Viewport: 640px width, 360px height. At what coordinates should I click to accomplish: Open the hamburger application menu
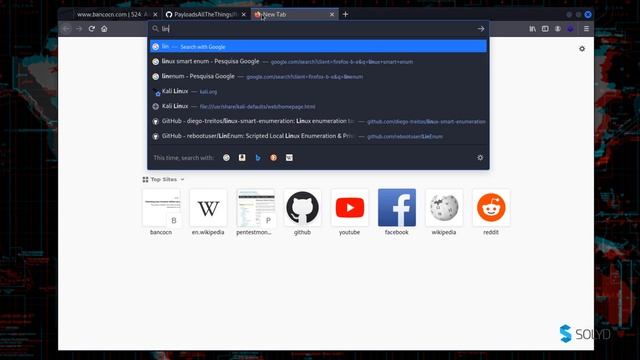tap(586, 29)
